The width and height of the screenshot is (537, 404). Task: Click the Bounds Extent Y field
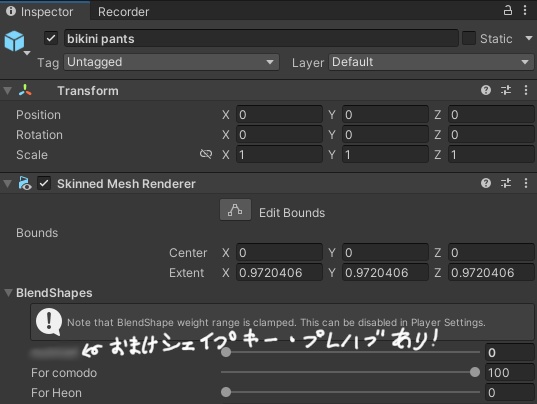385,273
